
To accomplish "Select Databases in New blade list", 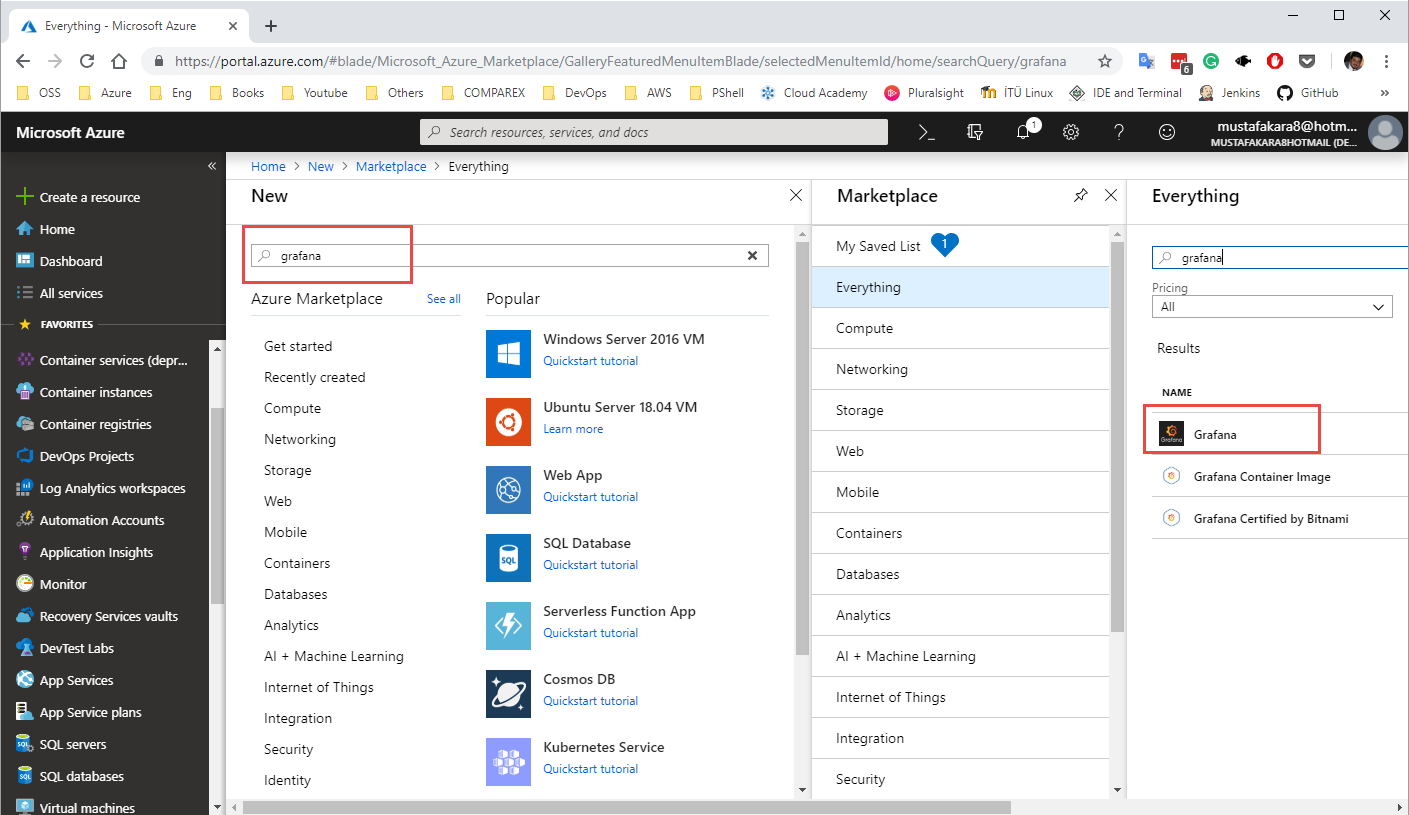I will (x=296, y=594).
